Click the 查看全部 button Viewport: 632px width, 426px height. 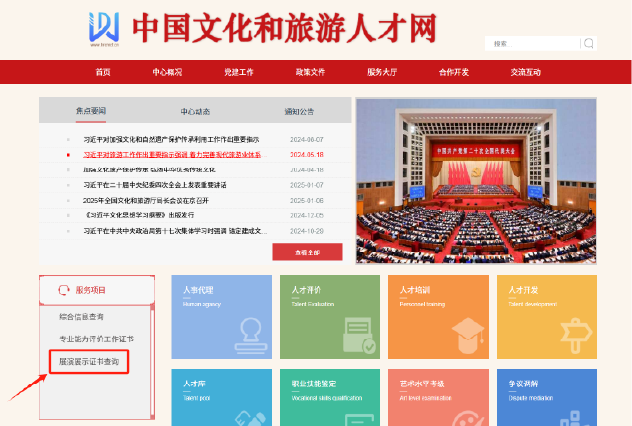(307, 252)
